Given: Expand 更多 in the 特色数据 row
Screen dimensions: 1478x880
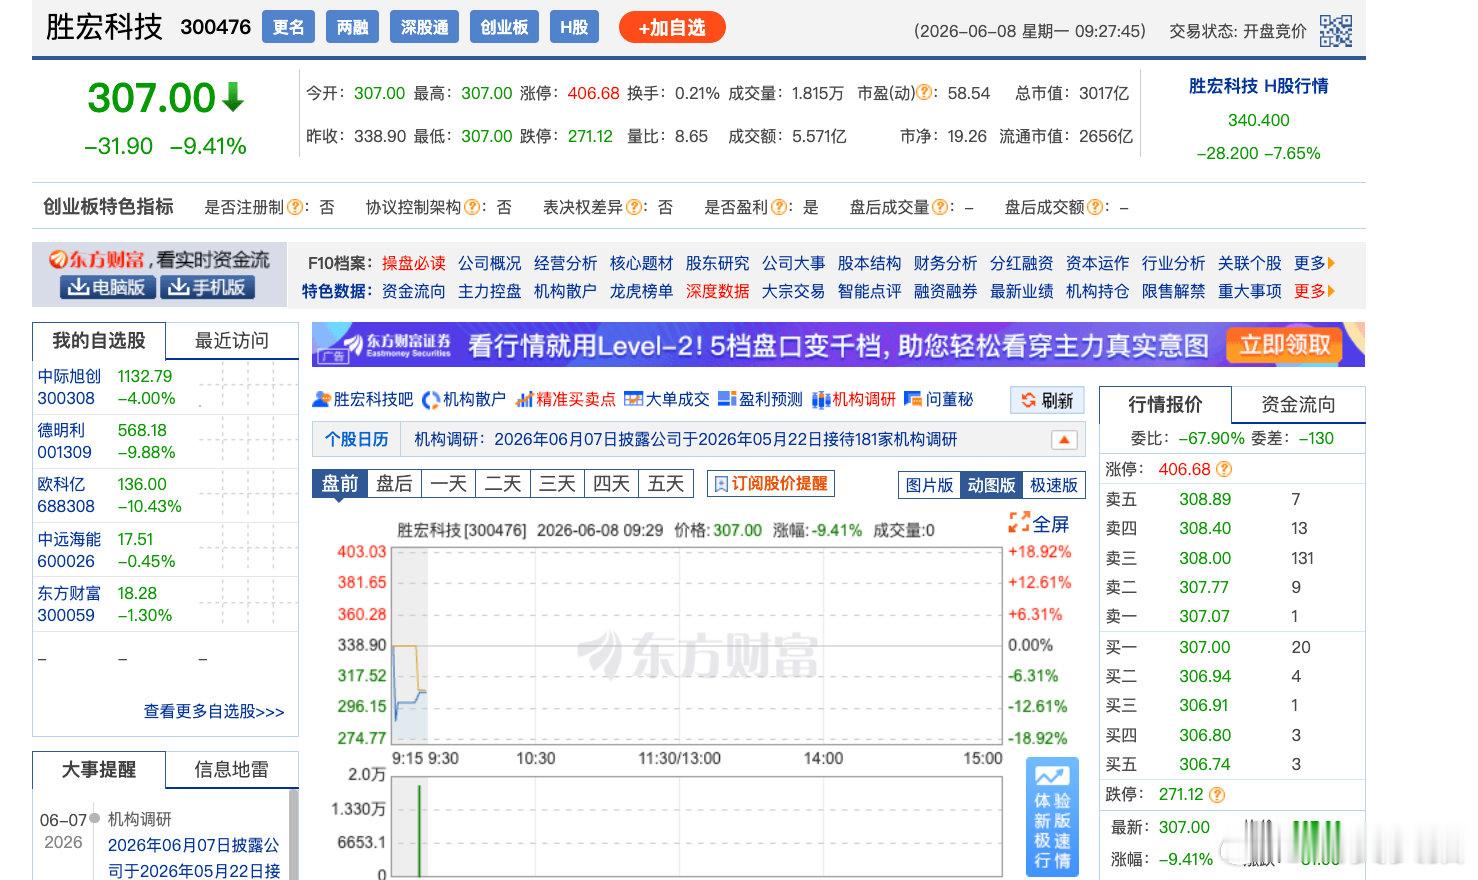Looking at the screenshot, I should 1314,291.
